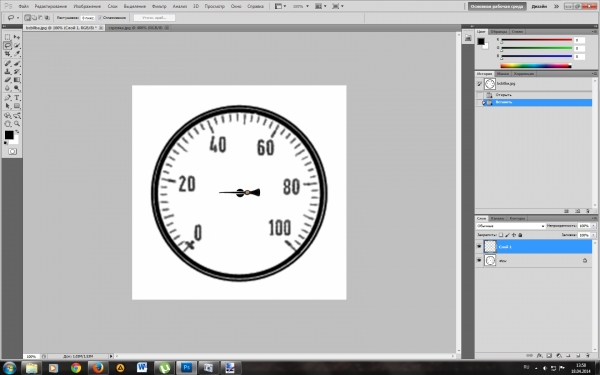The width and height of the screenshot is (600, 375).
Task: Toggle Lock all (padlock icon) in the Layers panel
Action: [x=520, y=235]
